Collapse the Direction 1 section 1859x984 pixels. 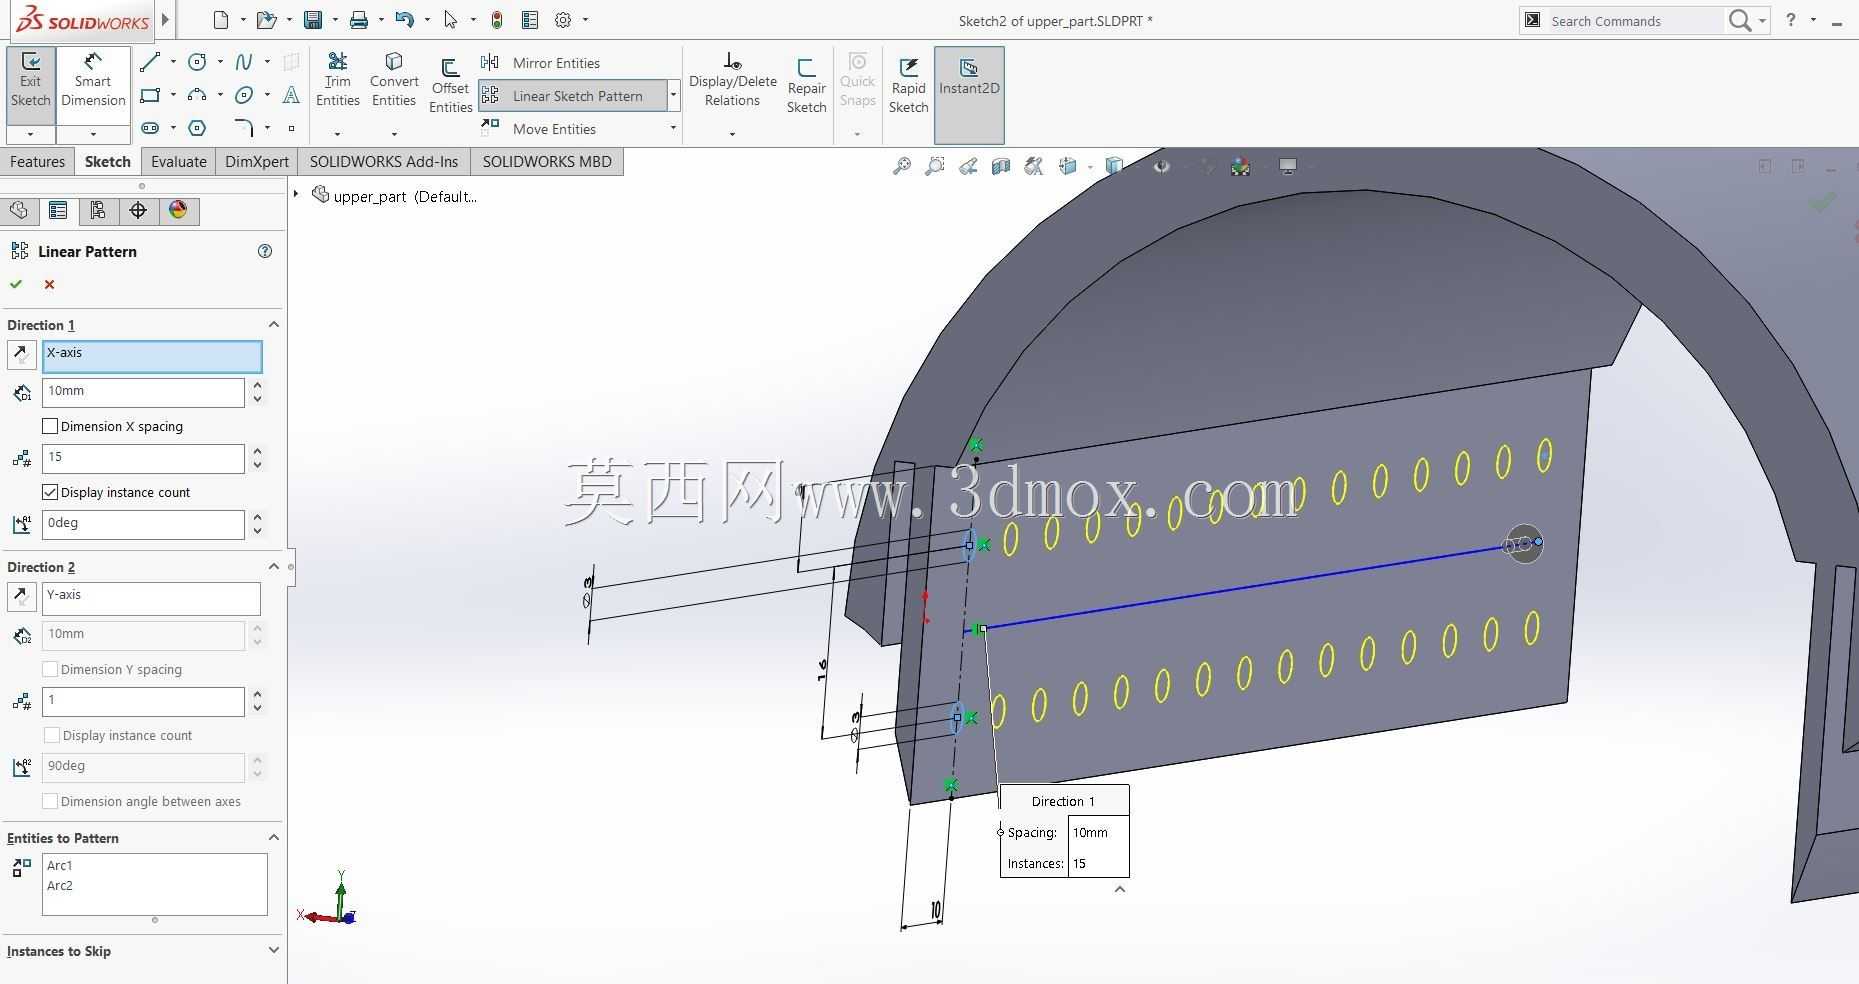pos(273,324)
